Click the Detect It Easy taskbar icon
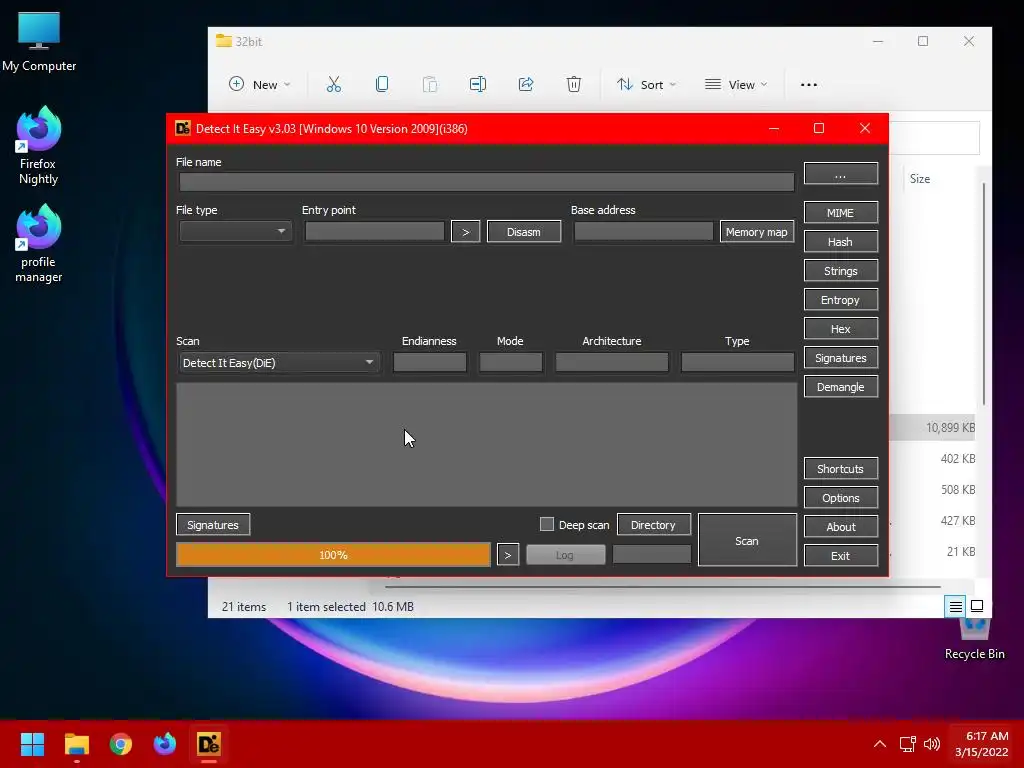1024x768 pixels. click(209, 744)
